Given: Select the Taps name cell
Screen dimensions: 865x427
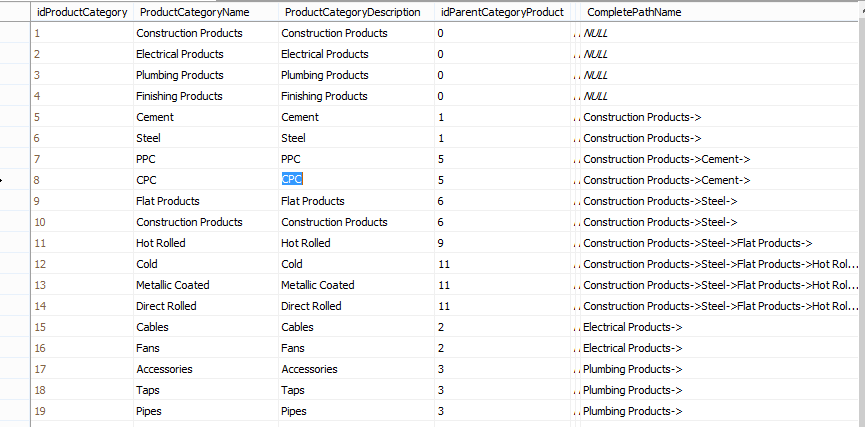Looking at the screenshot, I should (148, 390).
